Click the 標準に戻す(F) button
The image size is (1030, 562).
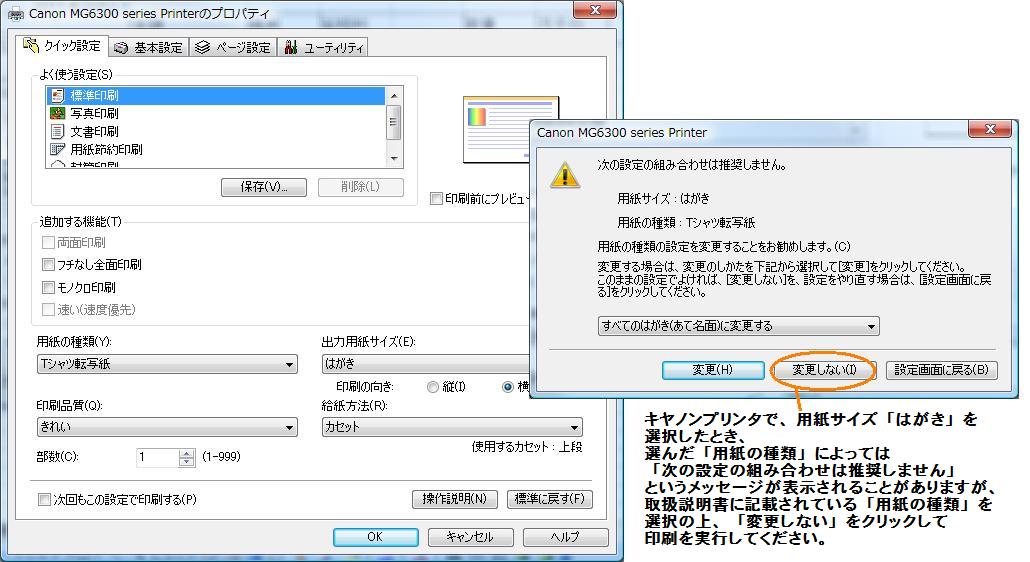pyautogui.click(x=550, y=499)
